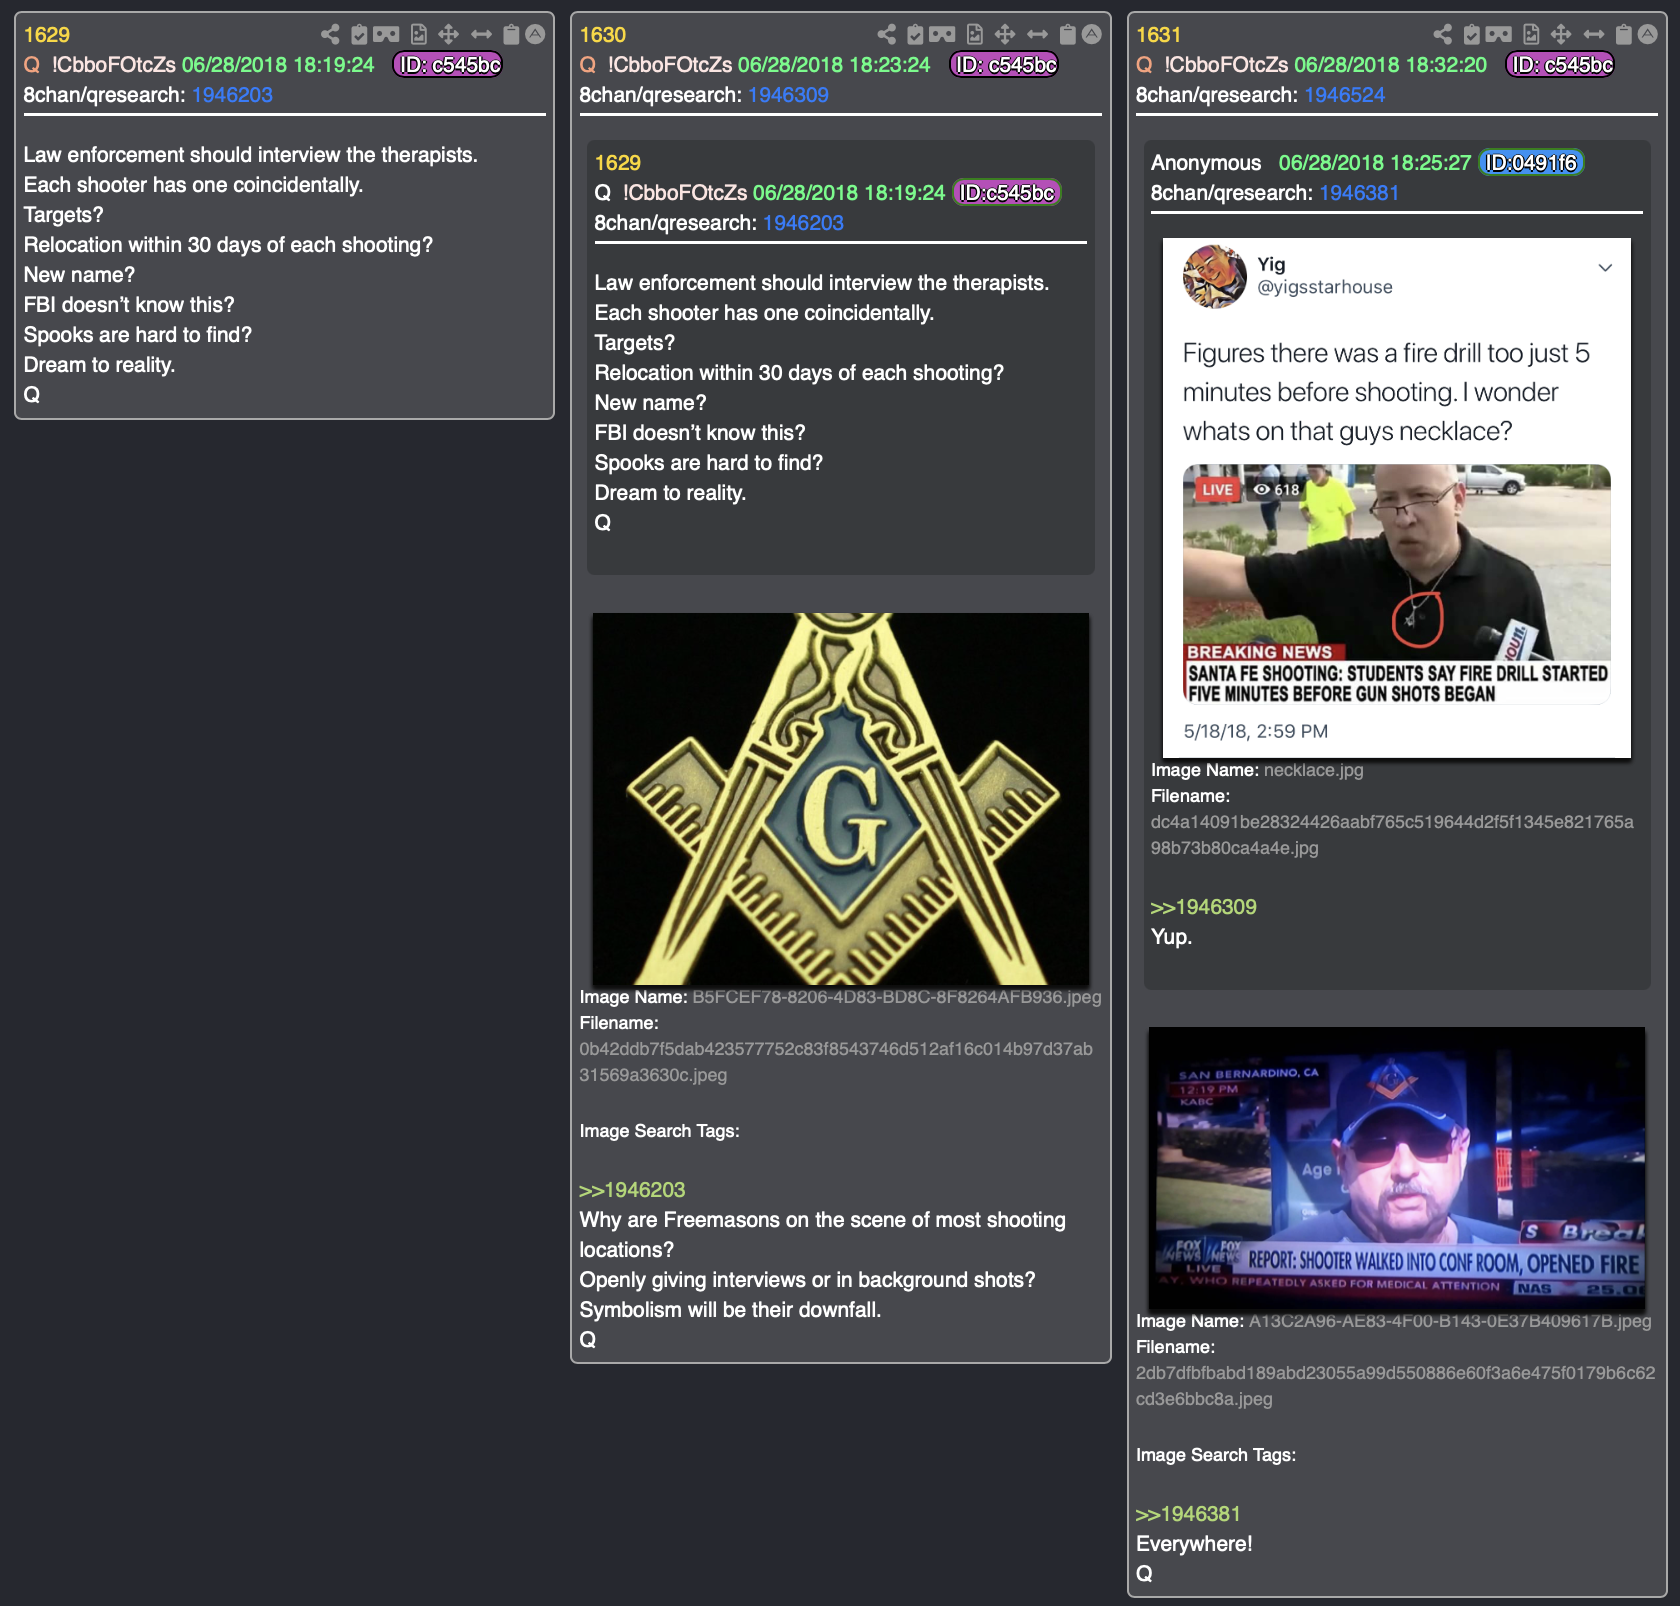Click the necklace.jpg image name
Viewport: 1680px width, 1606px height.
pyautogui.click(x=1313, y=770)
